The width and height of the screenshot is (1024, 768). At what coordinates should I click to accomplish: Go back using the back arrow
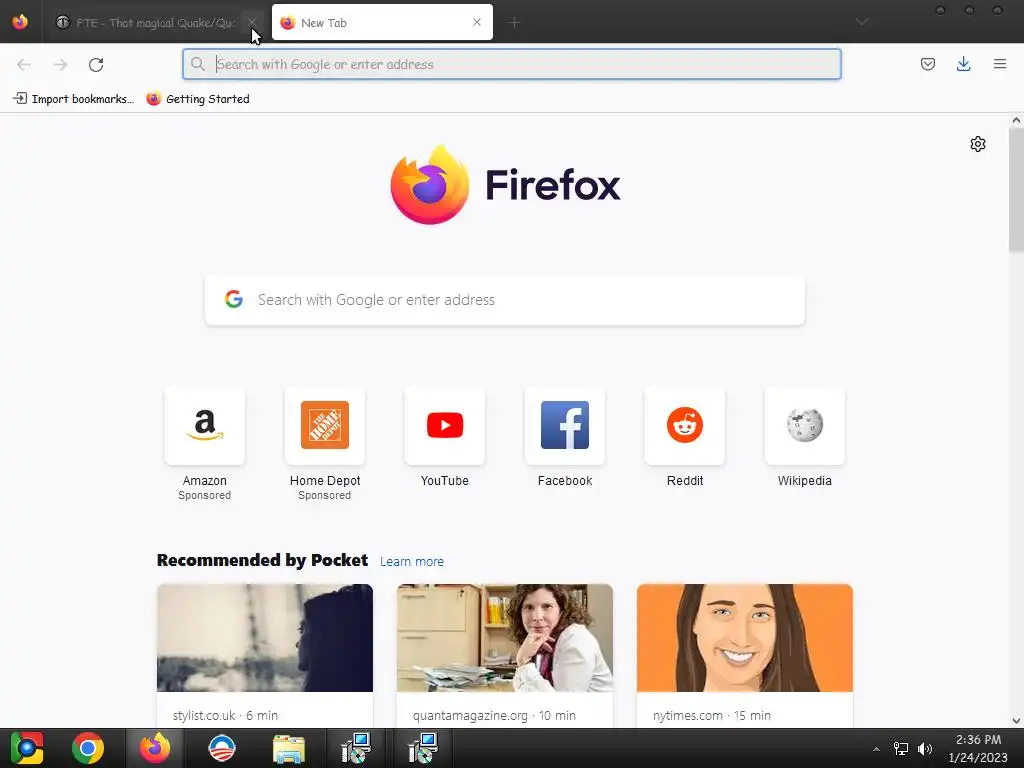coord(24,65)
